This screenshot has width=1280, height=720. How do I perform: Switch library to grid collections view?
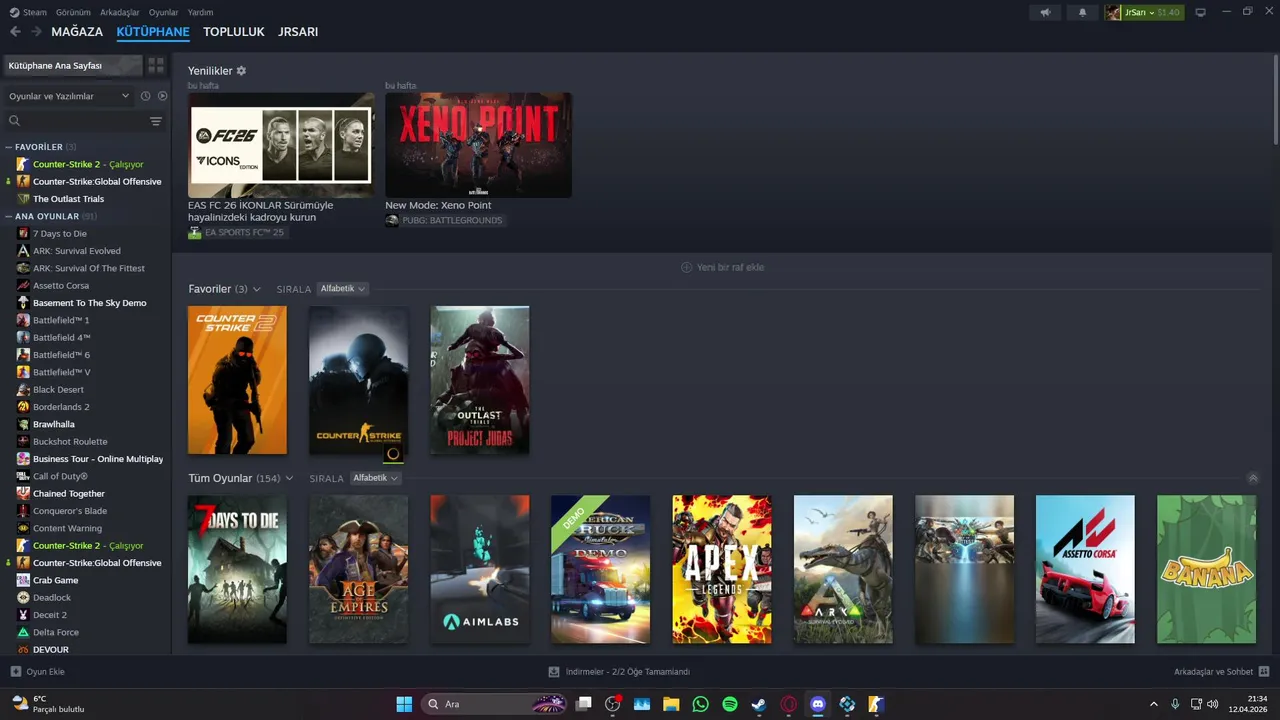pyautogui.click(x=156, y=65)
